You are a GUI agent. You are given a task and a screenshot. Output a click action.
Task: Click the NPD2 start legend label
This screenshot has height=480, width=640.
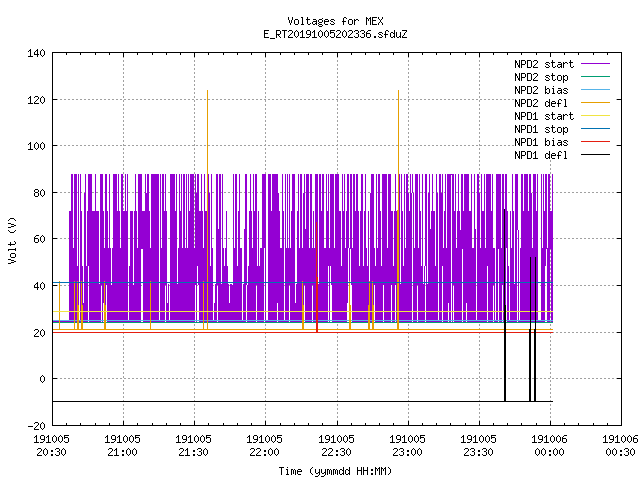pos(544,64)
